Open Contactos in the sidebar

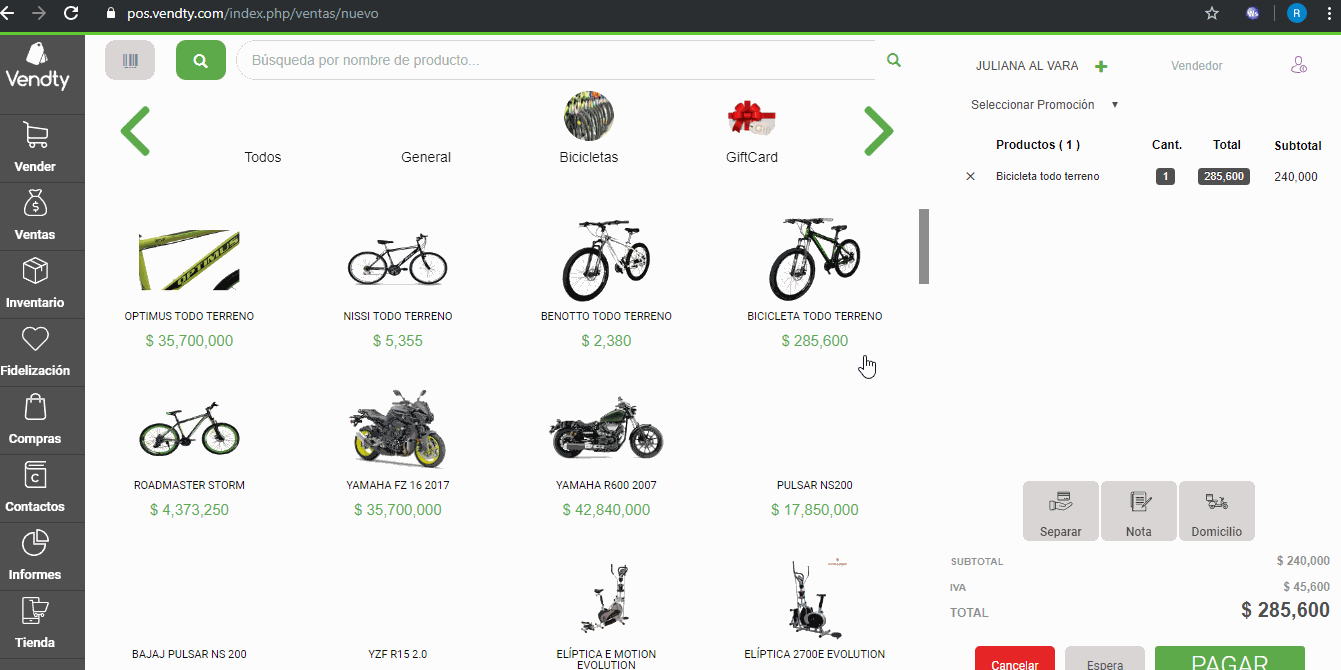pyautogui.click(x=35, y=488)
